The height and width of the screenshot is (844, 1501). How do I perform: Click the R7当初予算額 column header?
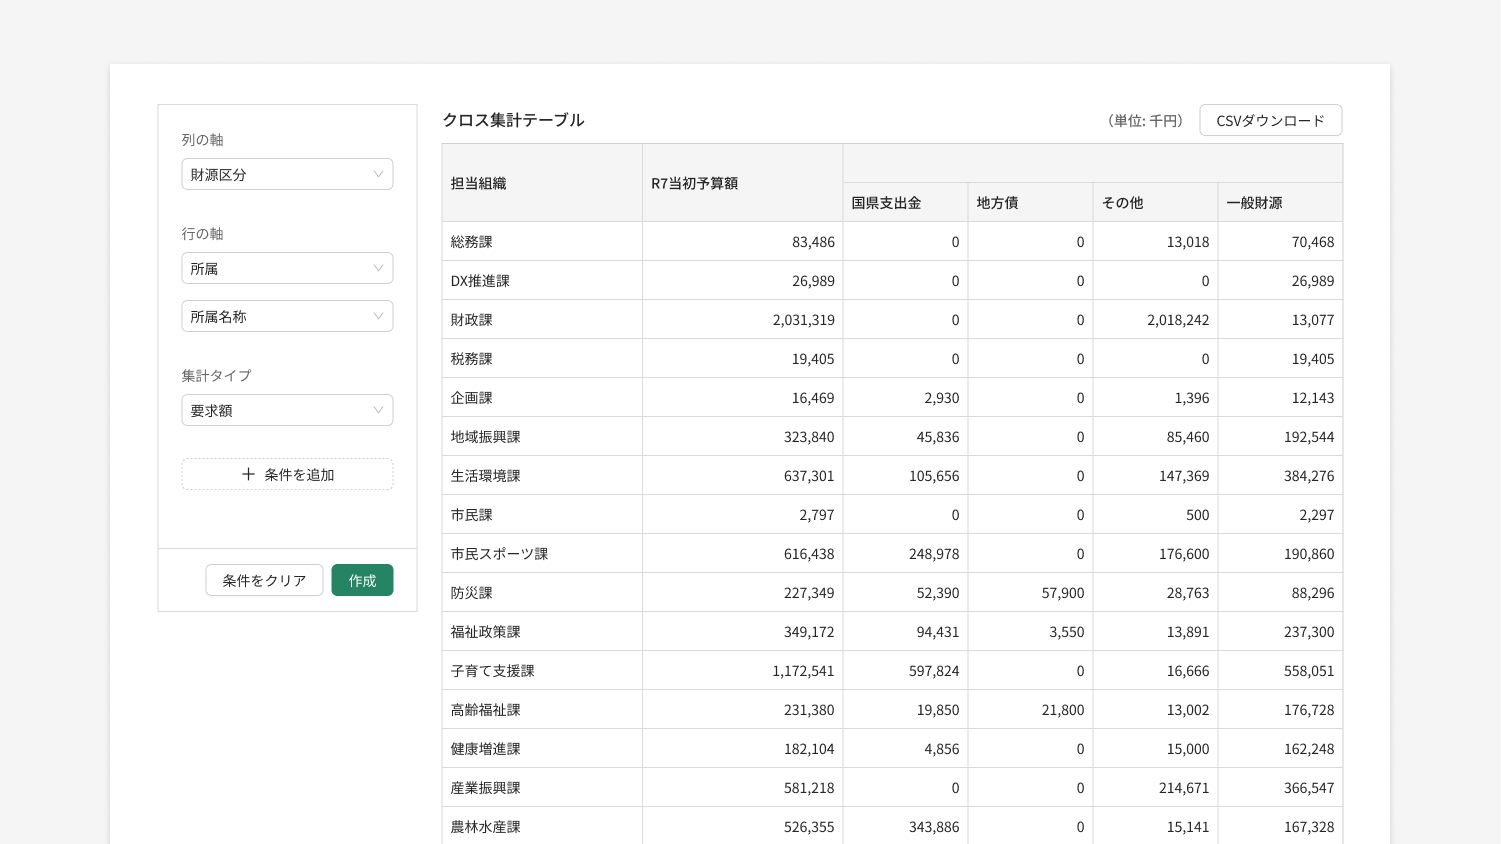click(x=695, y=183)
